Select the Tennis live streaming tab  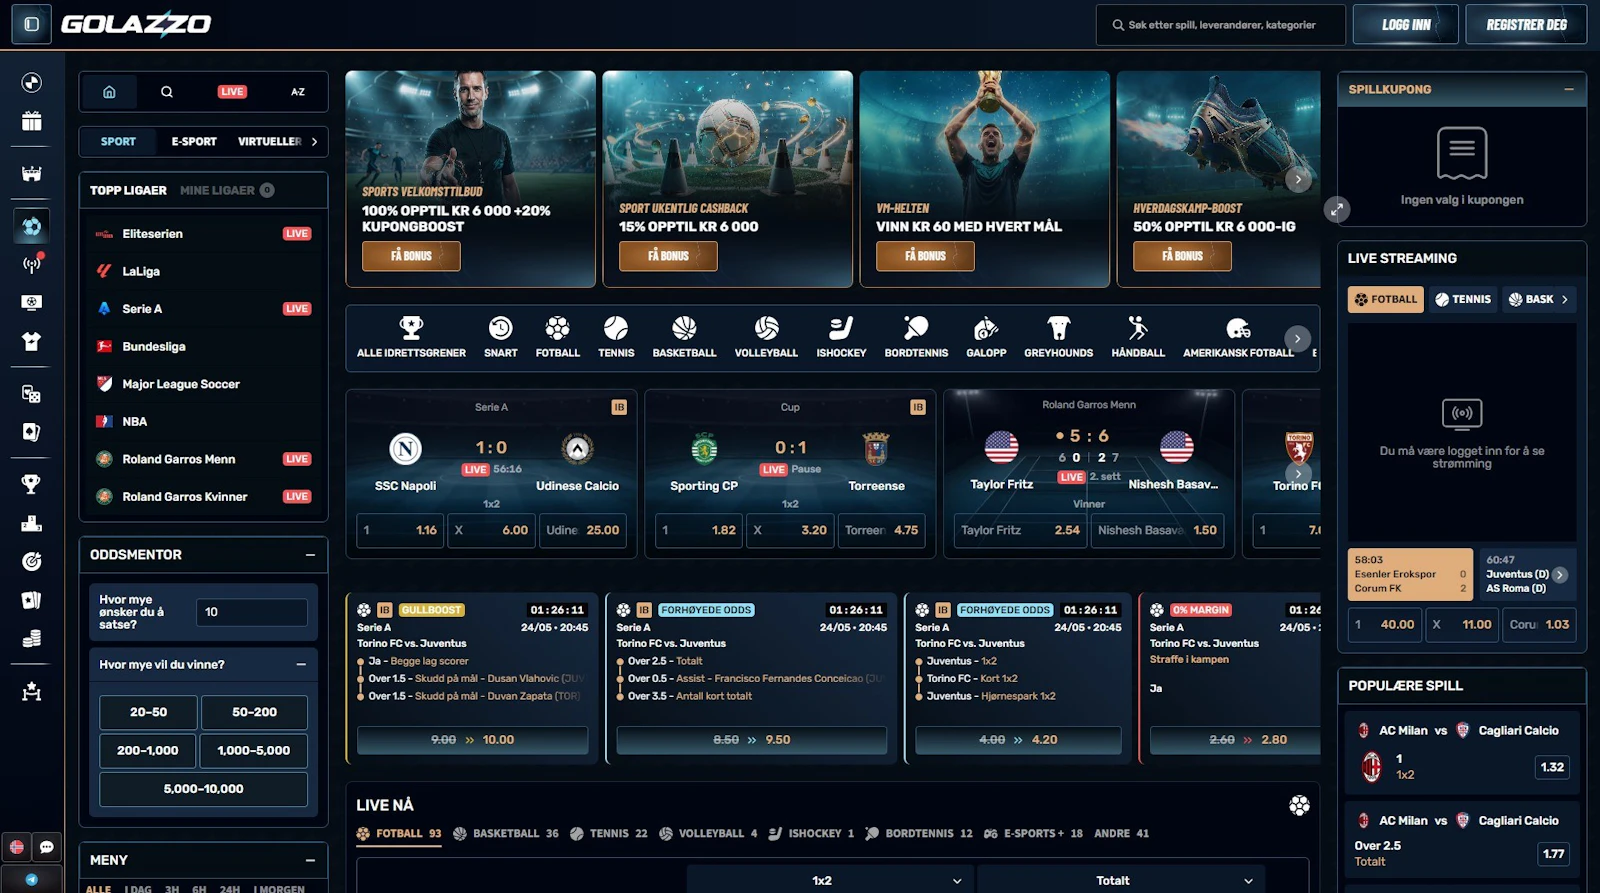tap(1463, 299)
